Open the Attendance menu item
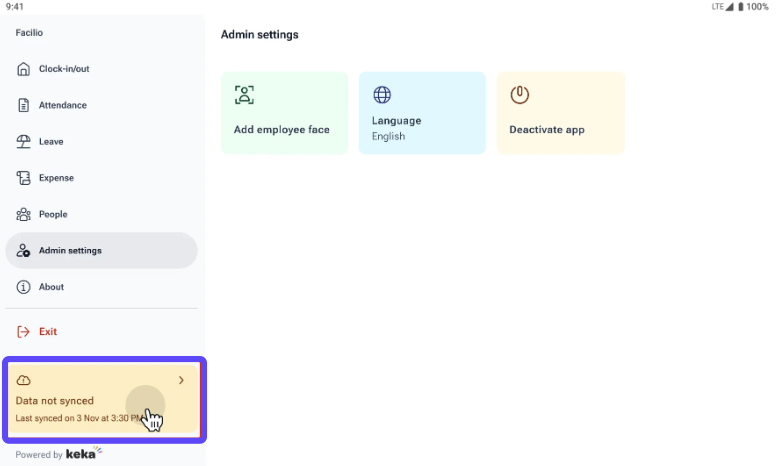778x466 pixels. pyautogui.click(x=63, y=105)
